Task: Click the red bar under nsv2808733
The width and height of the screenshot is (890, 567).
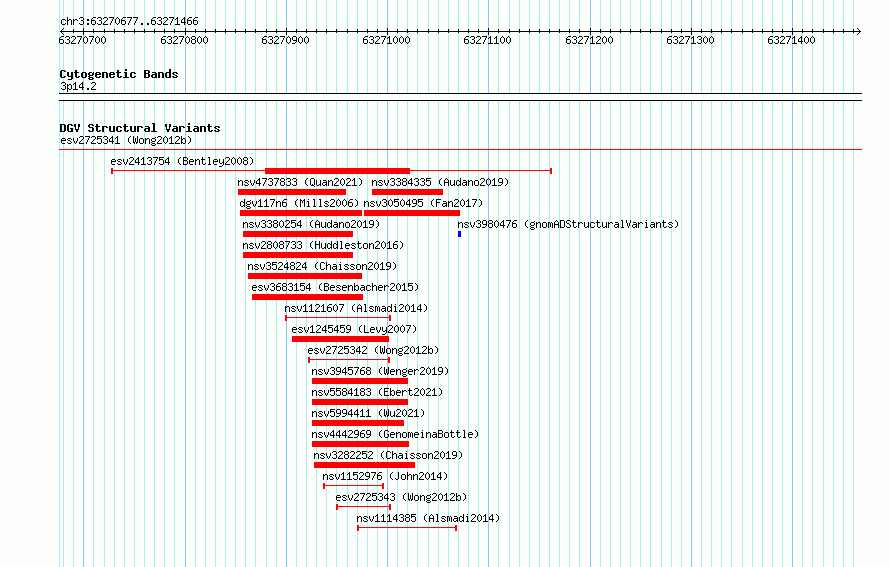Action: click(x=298, y=255)
